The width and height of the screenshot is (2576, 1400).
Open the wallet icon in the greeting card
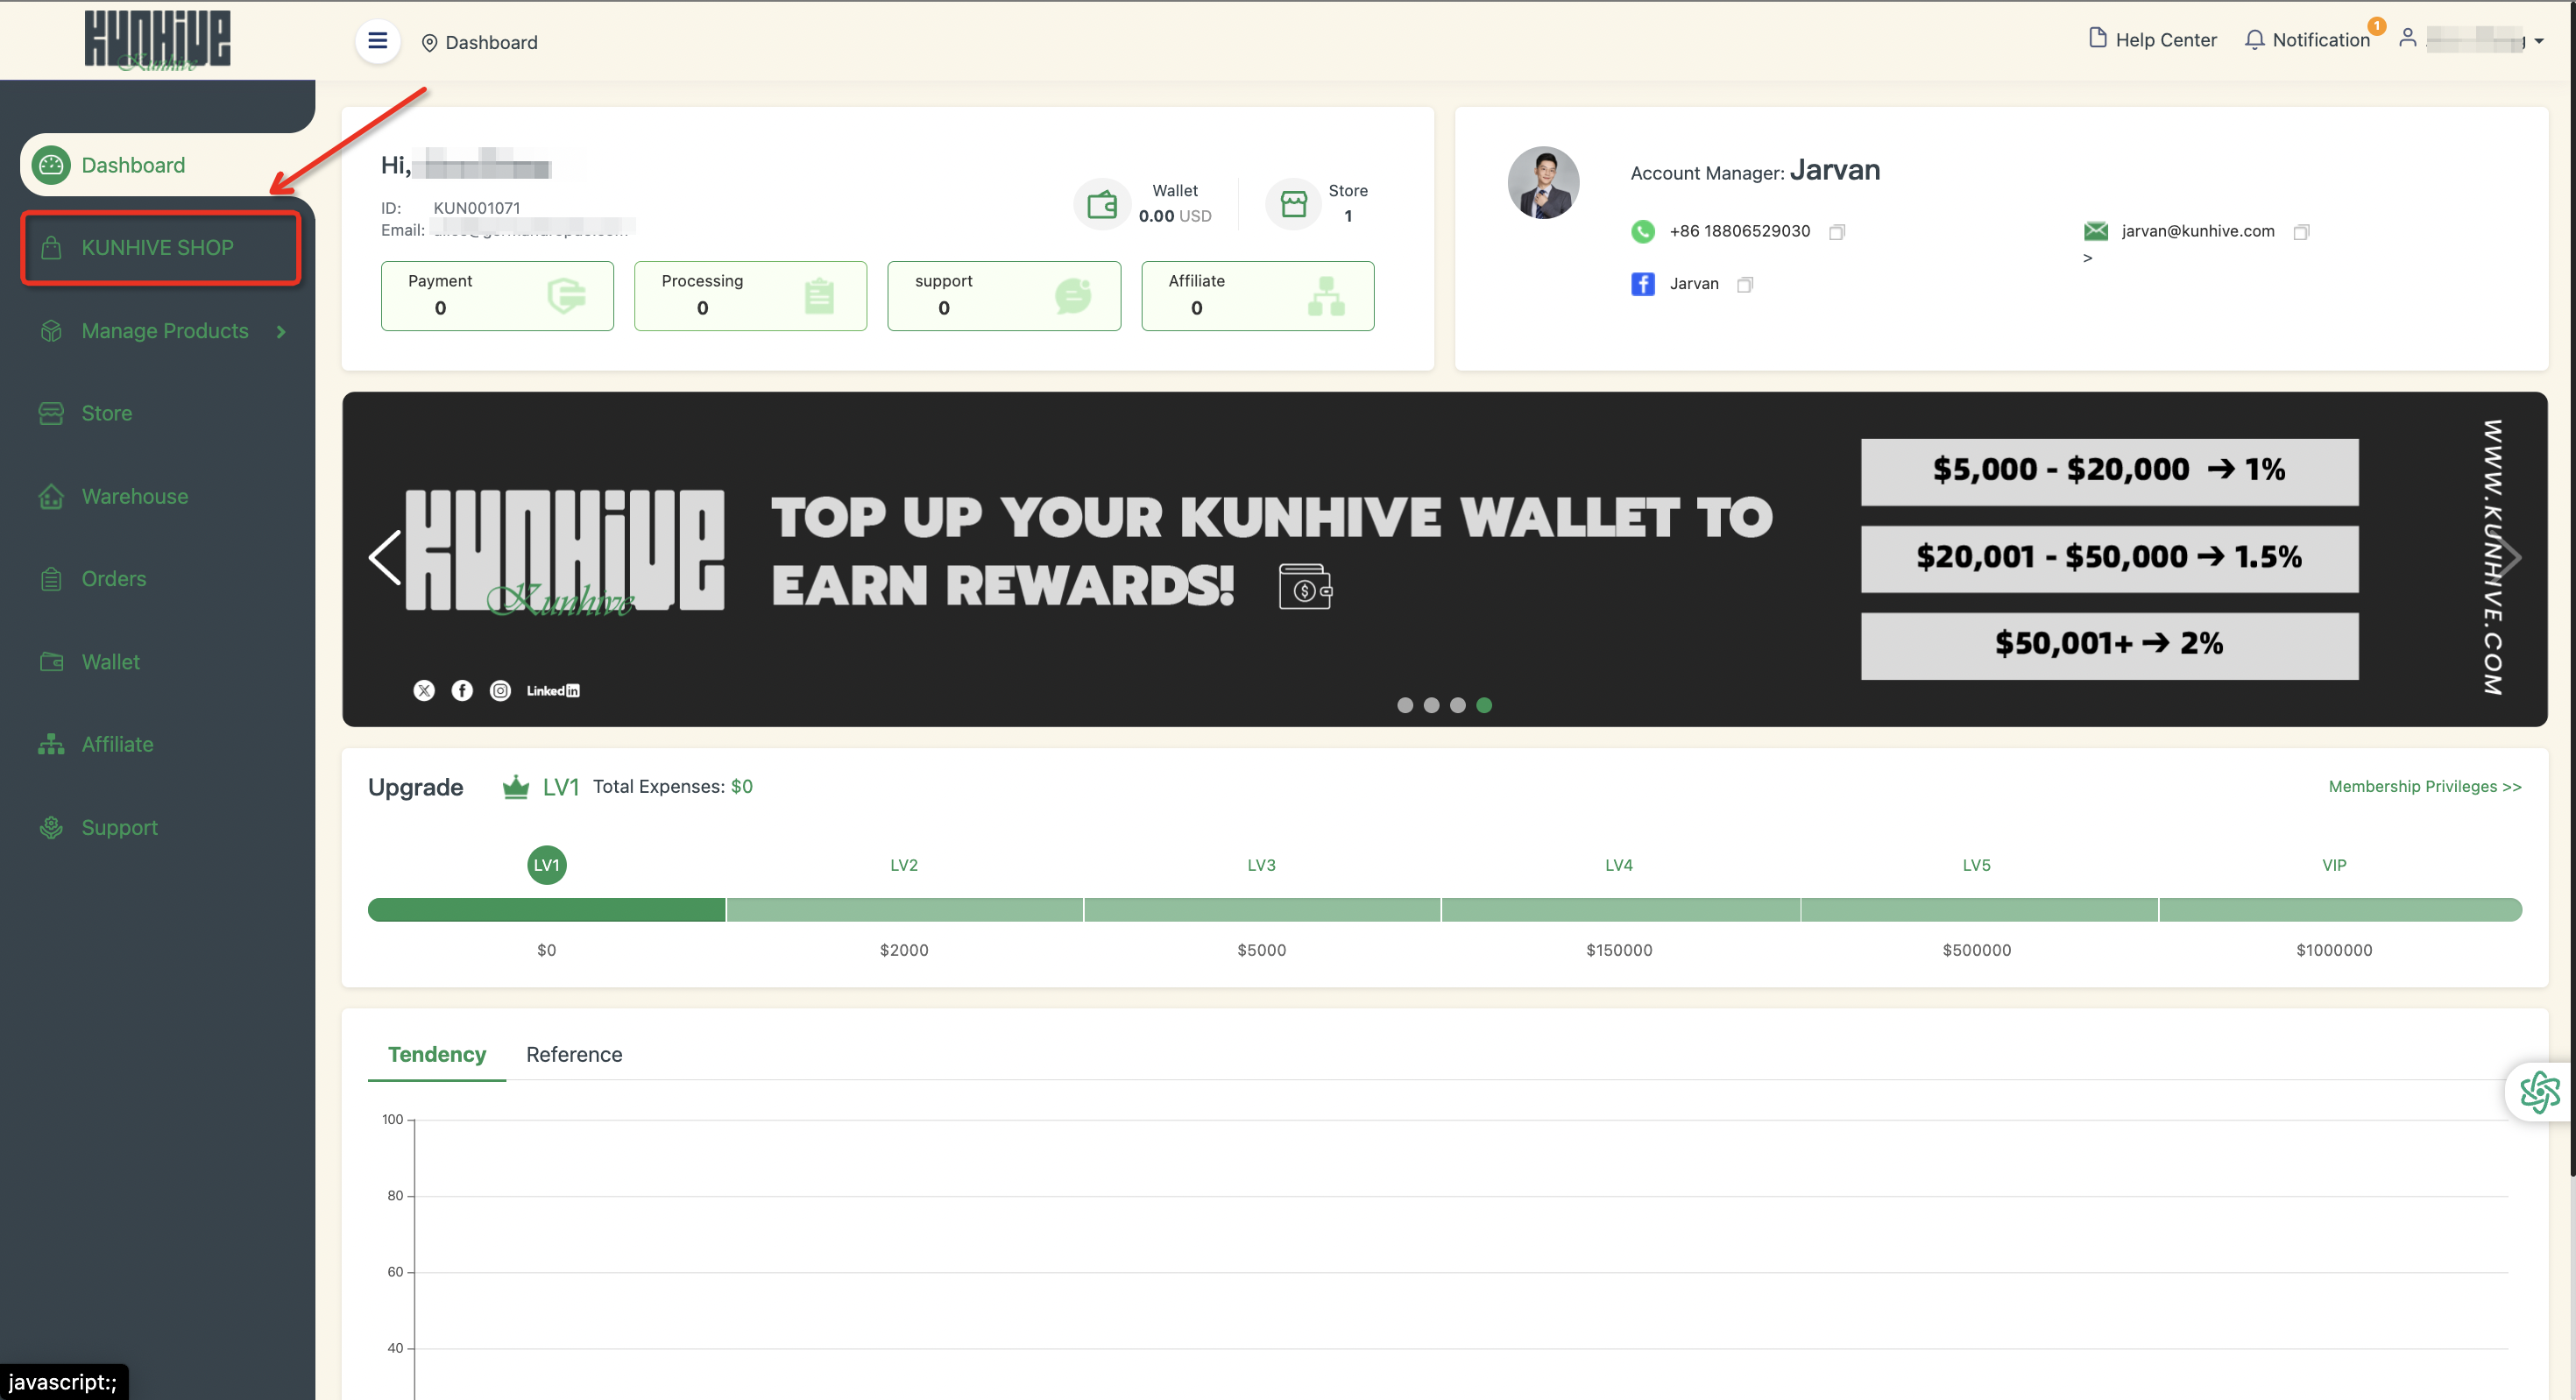pos(1101,204)
